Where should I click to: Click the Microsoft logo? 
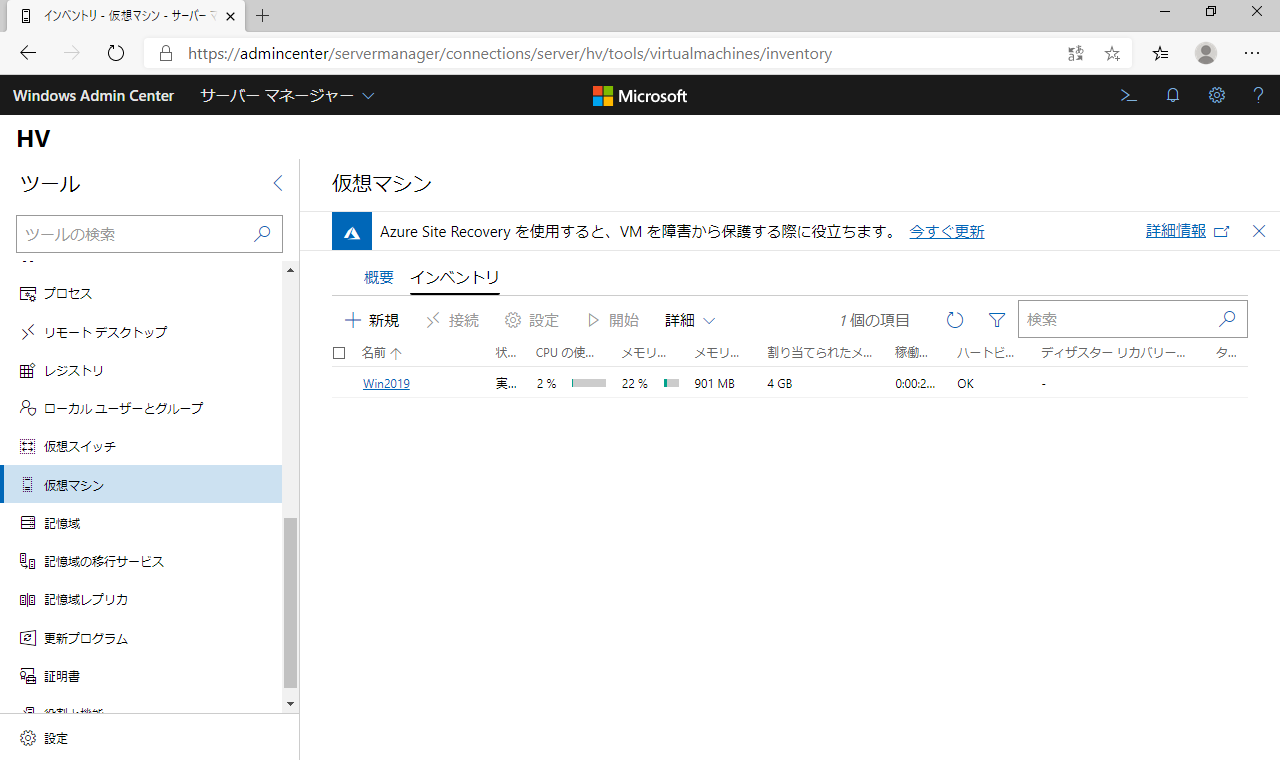click(640, 96)
